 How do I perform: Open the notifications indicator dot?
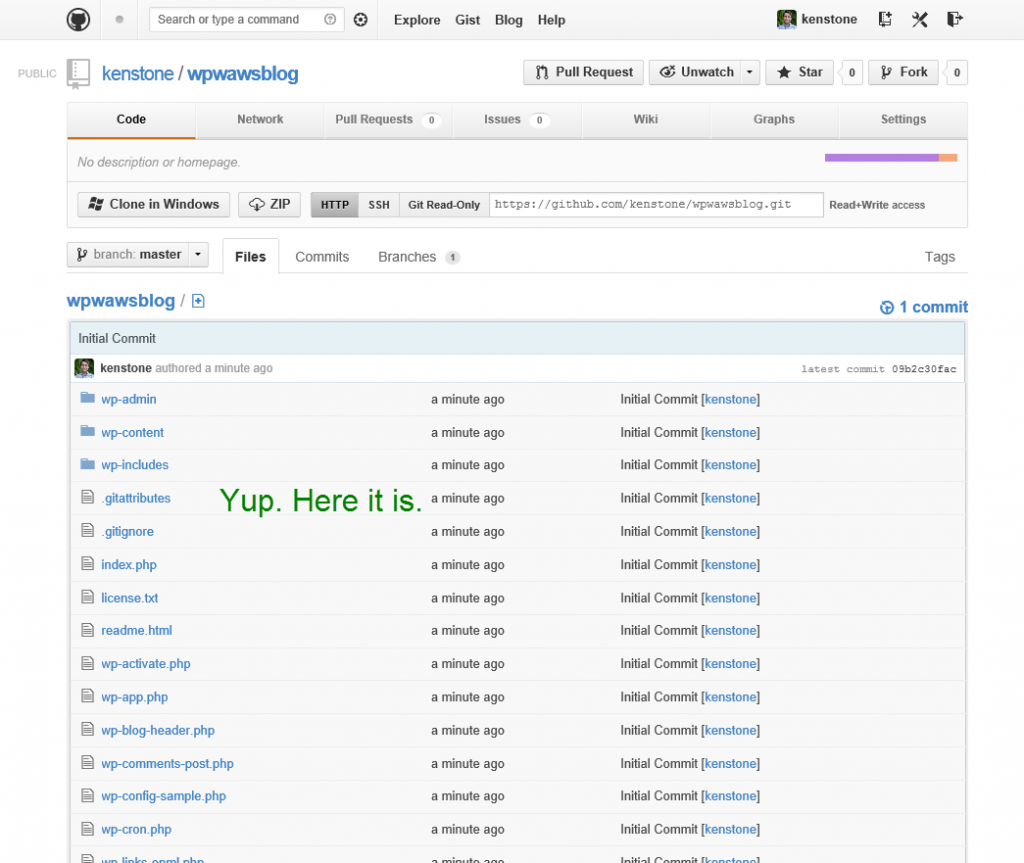coord(120,19)
